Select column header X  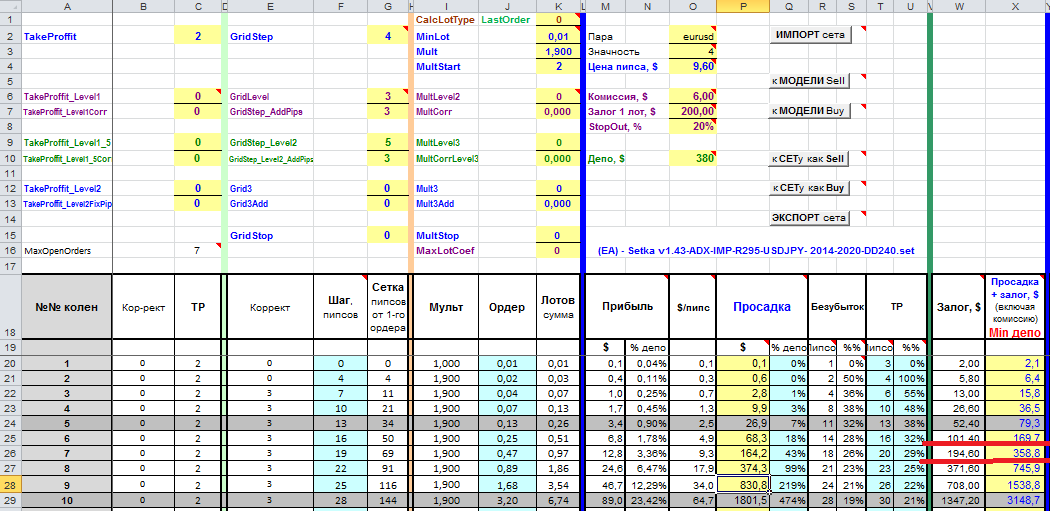click(1015, 6)
